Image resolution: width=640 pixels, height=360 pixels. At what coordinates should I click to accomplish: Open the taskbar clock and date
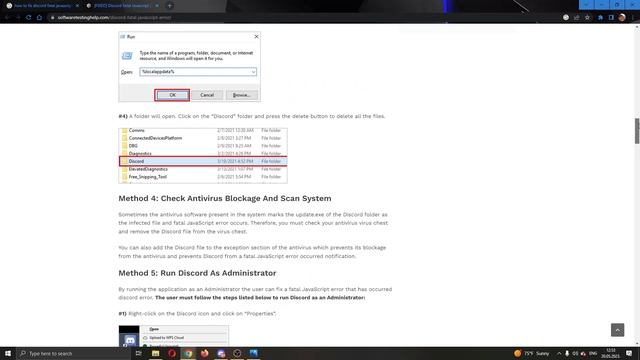coord(611,353)
